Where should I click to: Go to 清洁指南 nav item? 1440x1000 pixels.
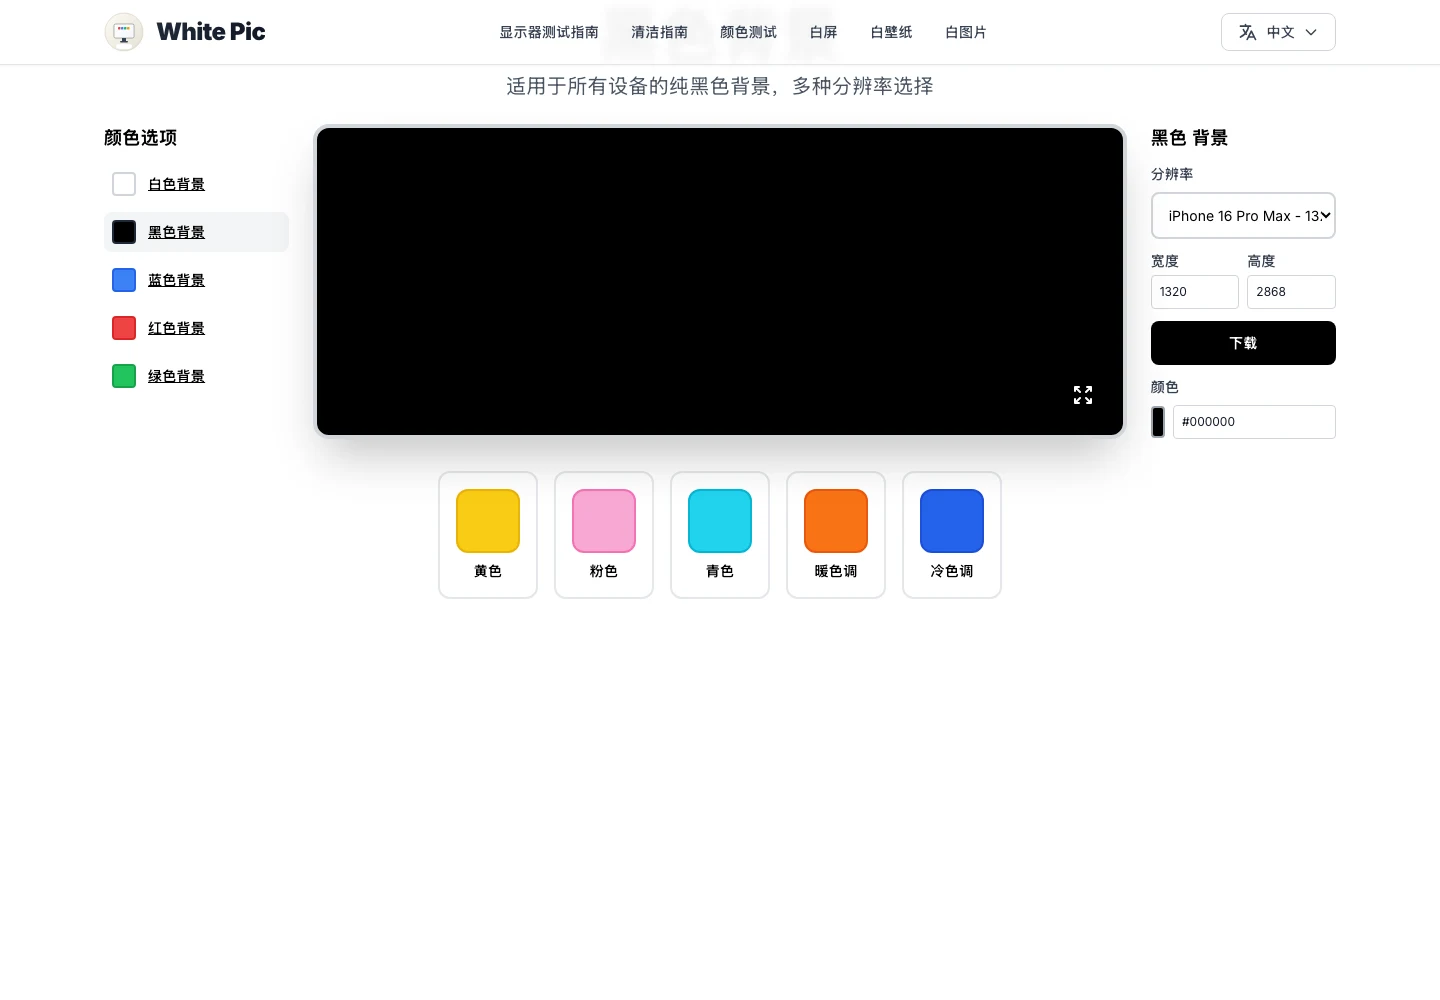659,32
